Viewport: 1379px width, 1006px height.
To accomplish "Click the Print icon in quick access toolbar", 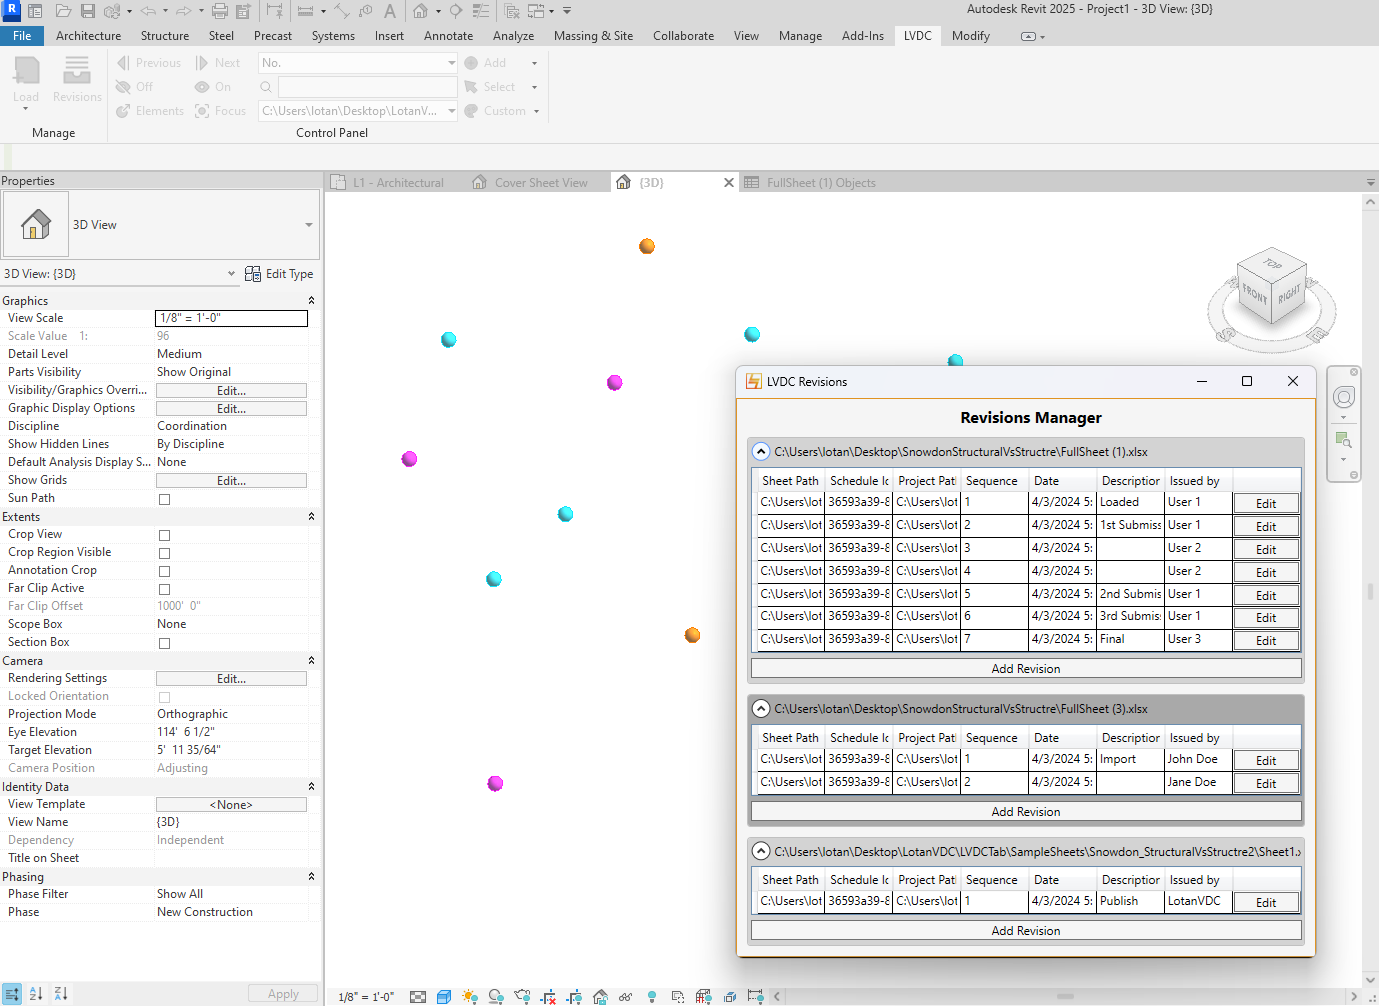I will point(220,11).
